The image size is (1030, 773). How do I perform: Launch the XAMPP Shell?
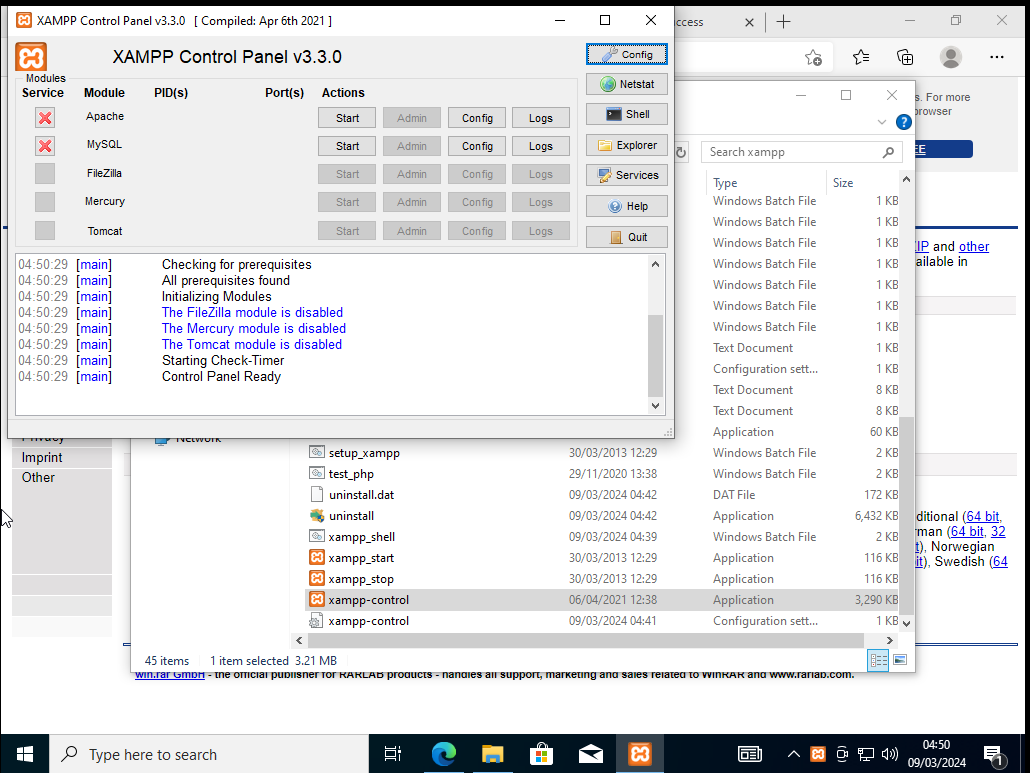coord(627,114)
